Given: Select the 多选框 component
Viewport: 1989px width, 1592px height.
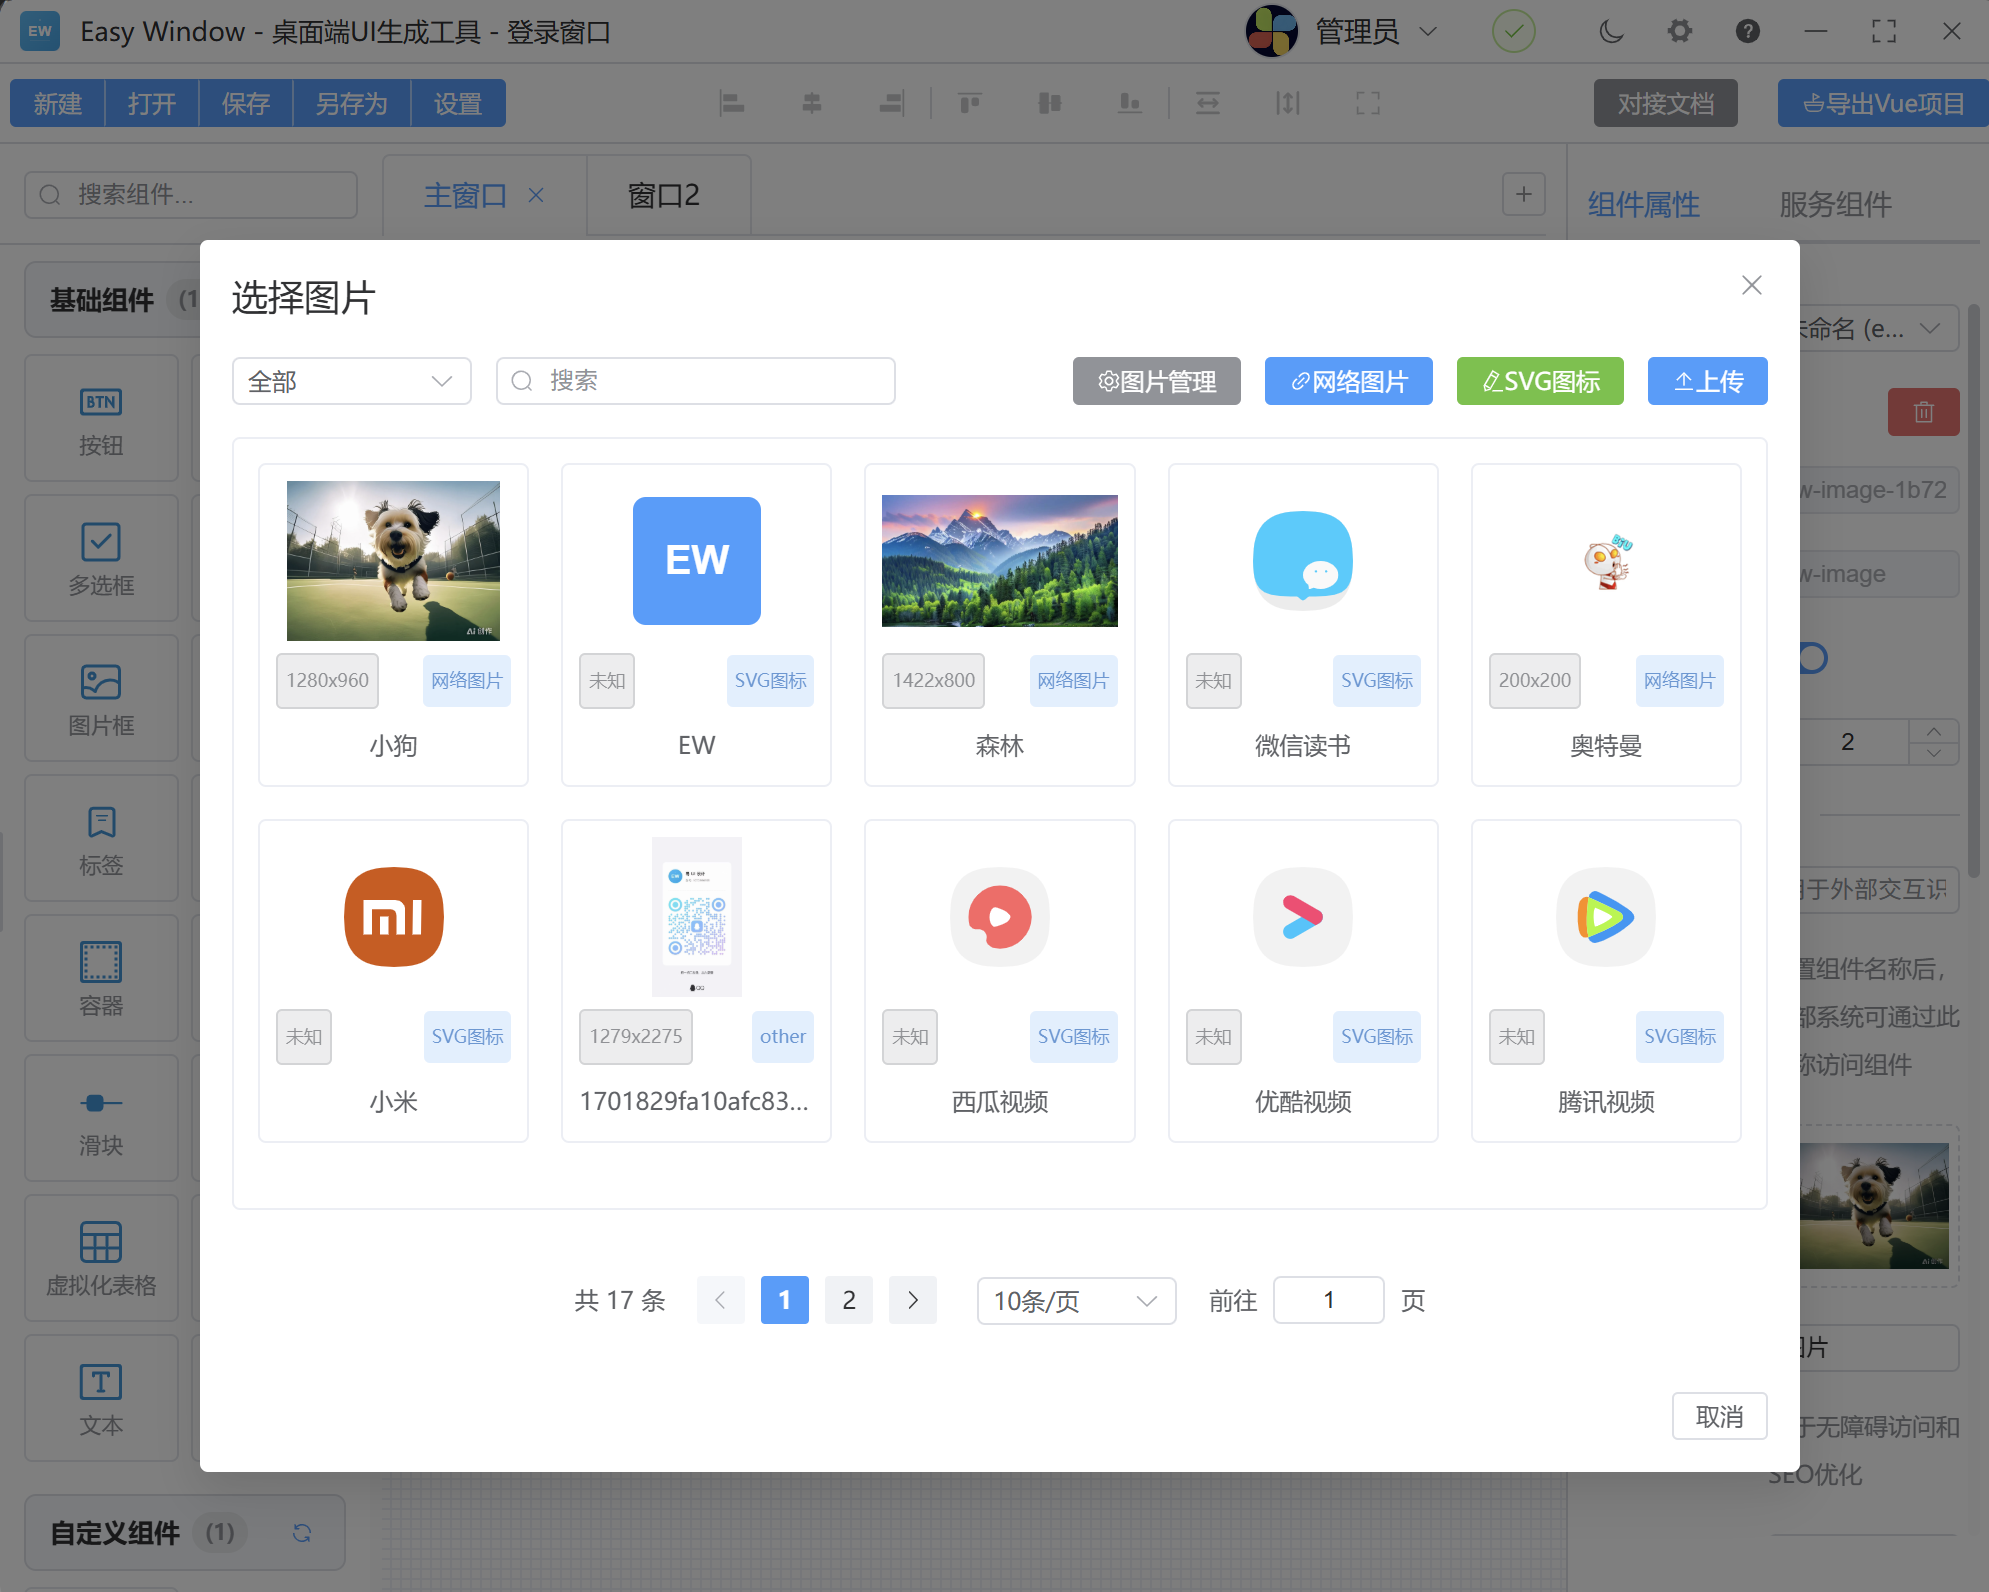Looking at the screenshot, I should (x=101, y=558).
